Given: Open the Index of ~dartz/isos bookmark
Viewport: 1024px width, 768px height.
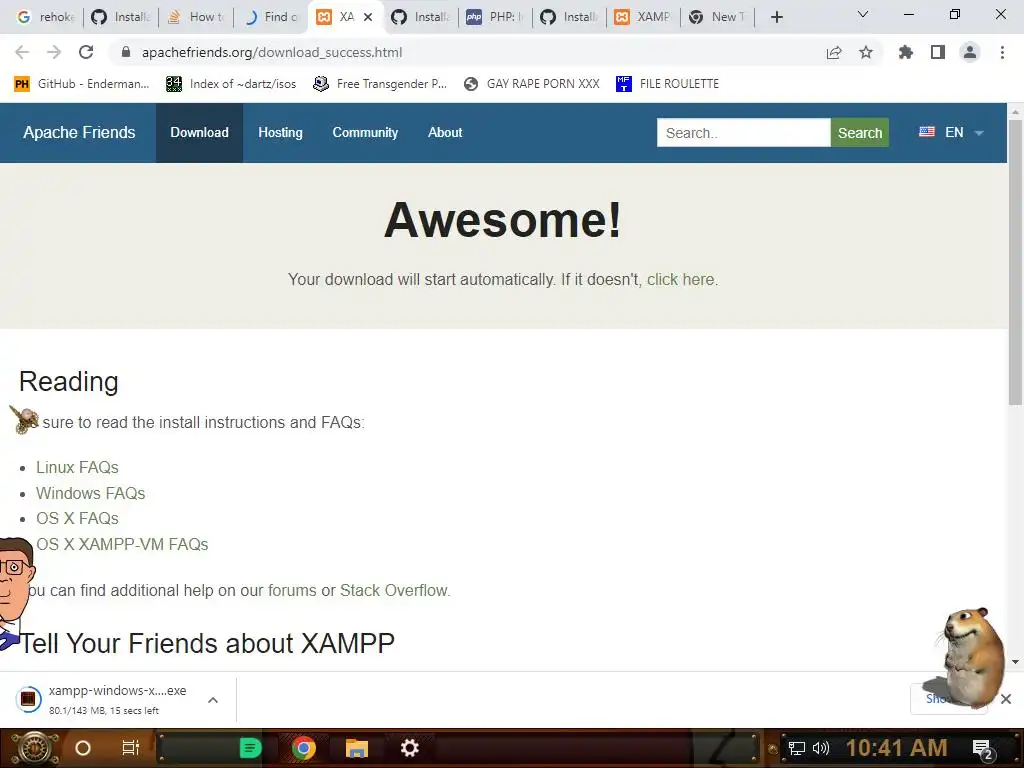Looking at the screenshot, I should [x=231, y=84].
